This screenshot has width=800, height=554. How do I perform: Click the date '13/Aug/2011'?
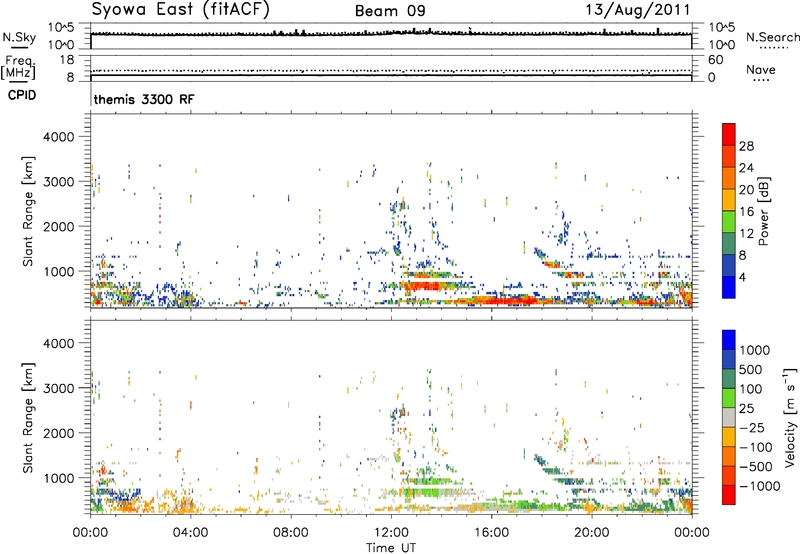[x=638, y=10]
